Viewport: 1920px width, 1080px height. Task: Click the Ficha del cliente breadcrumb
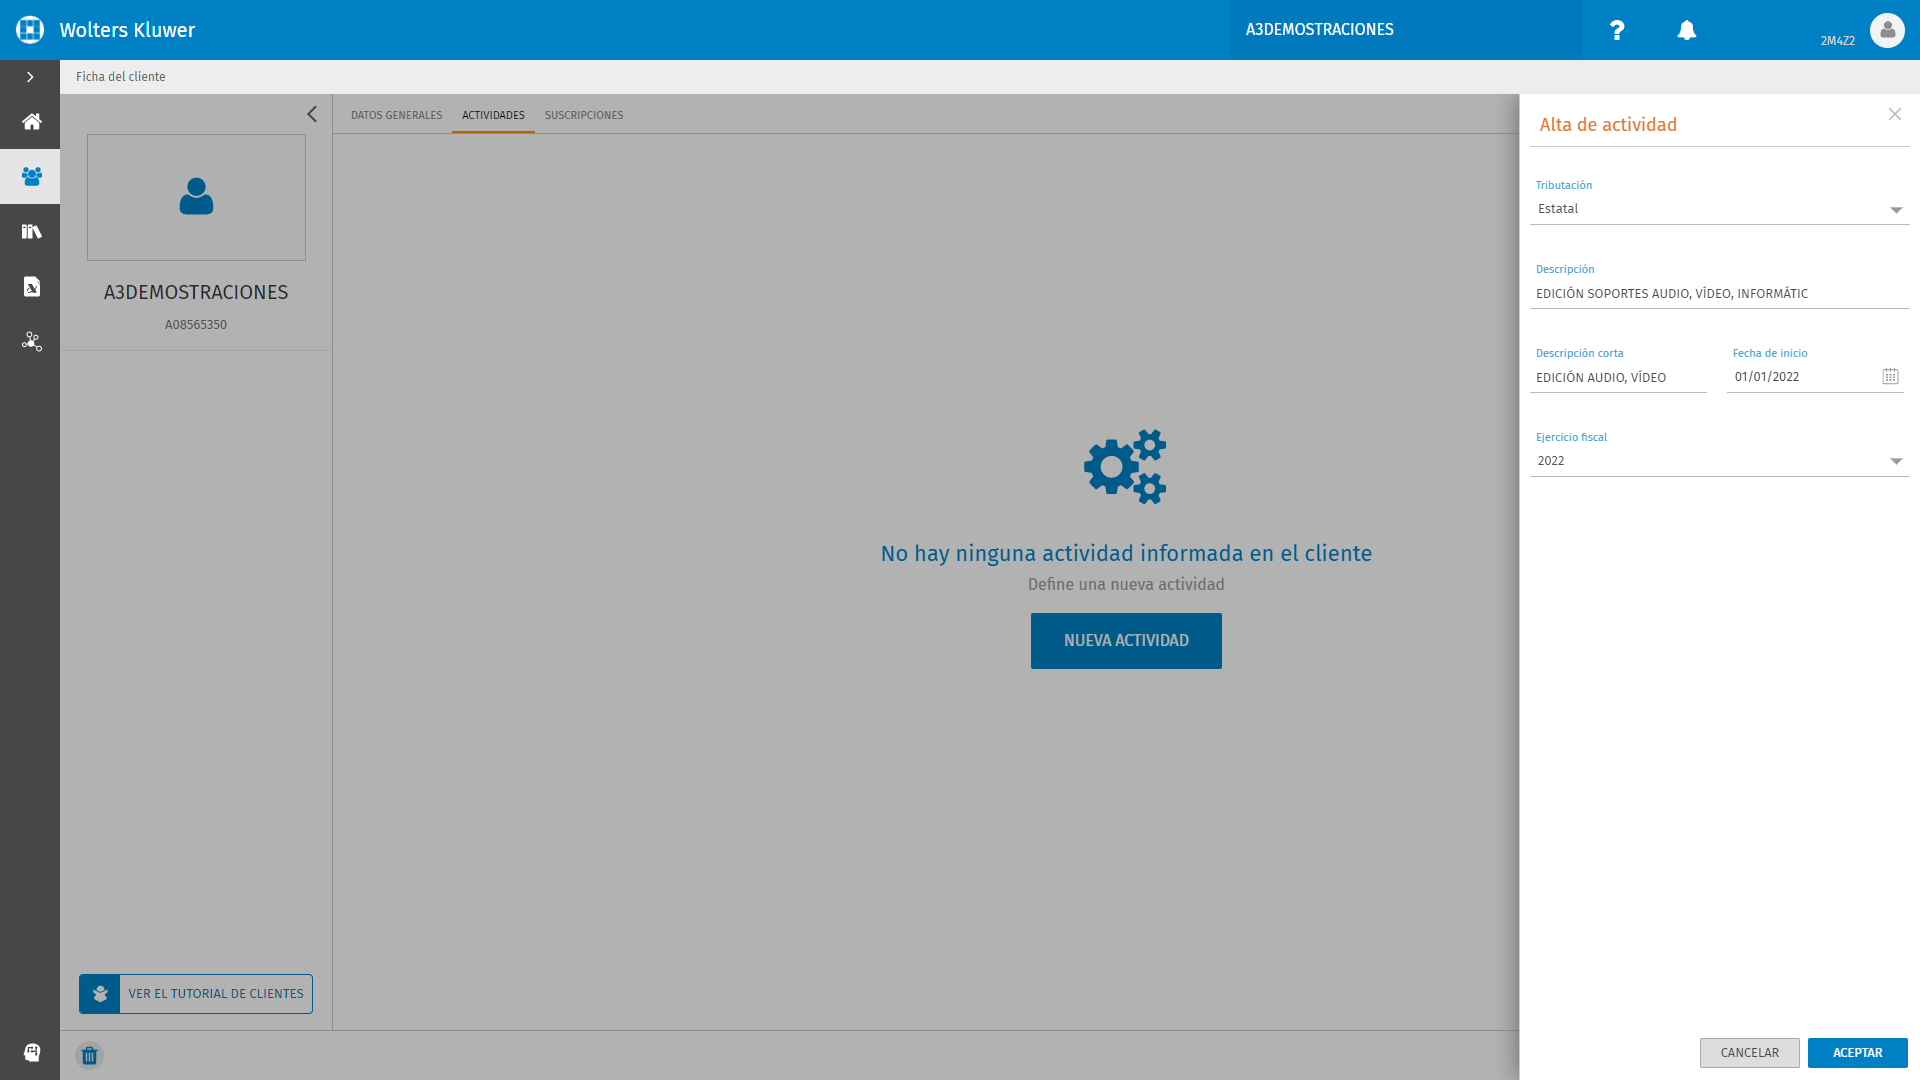[121, 77]
